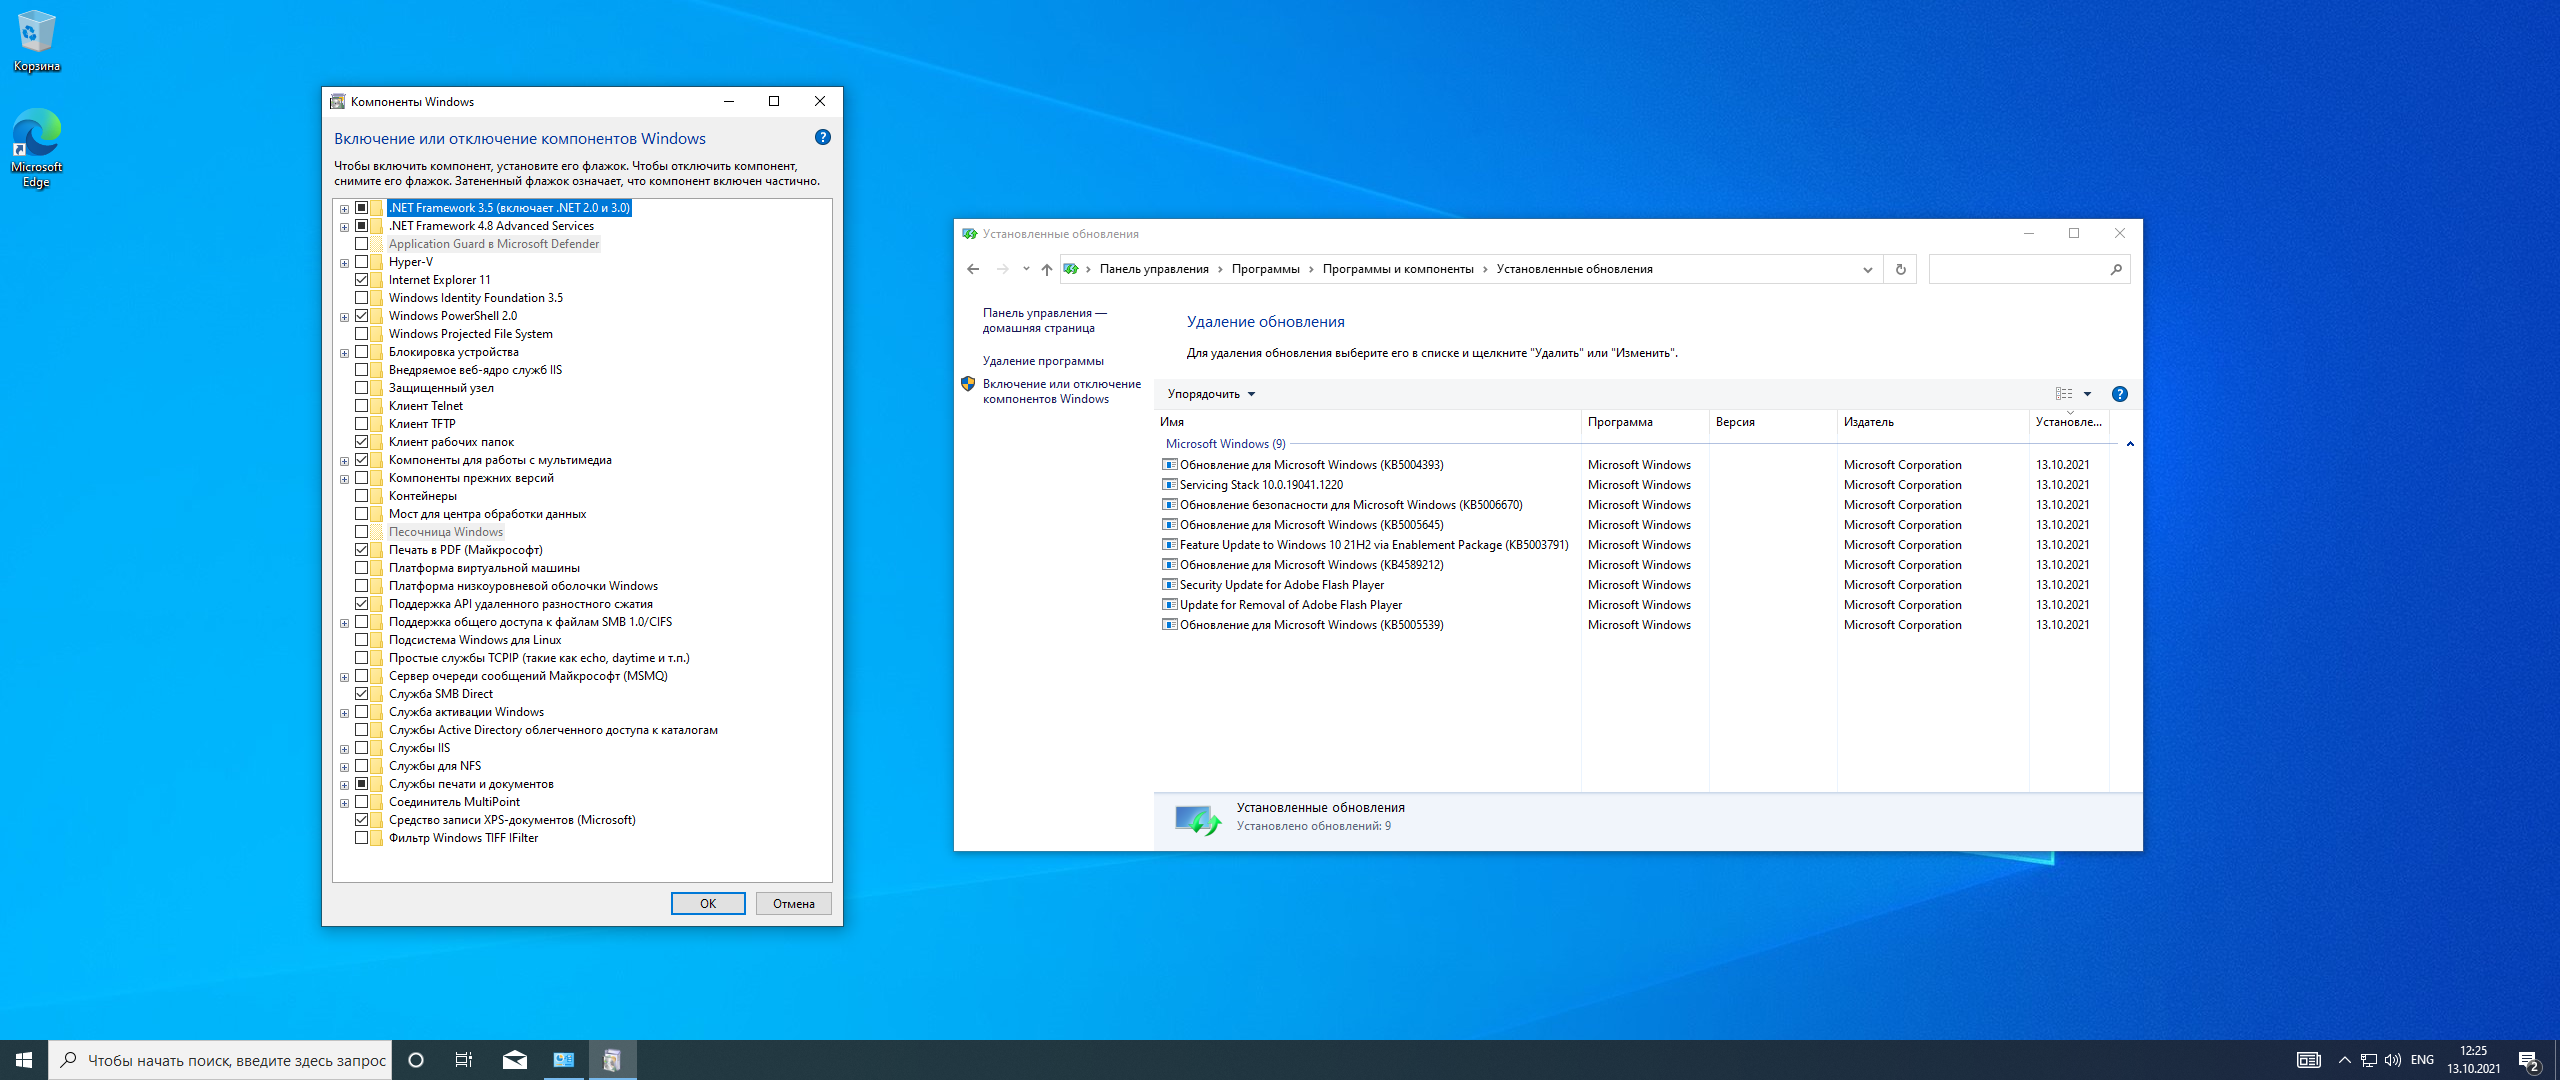Open Task View on taskbar

click(x=464, y=1060)
